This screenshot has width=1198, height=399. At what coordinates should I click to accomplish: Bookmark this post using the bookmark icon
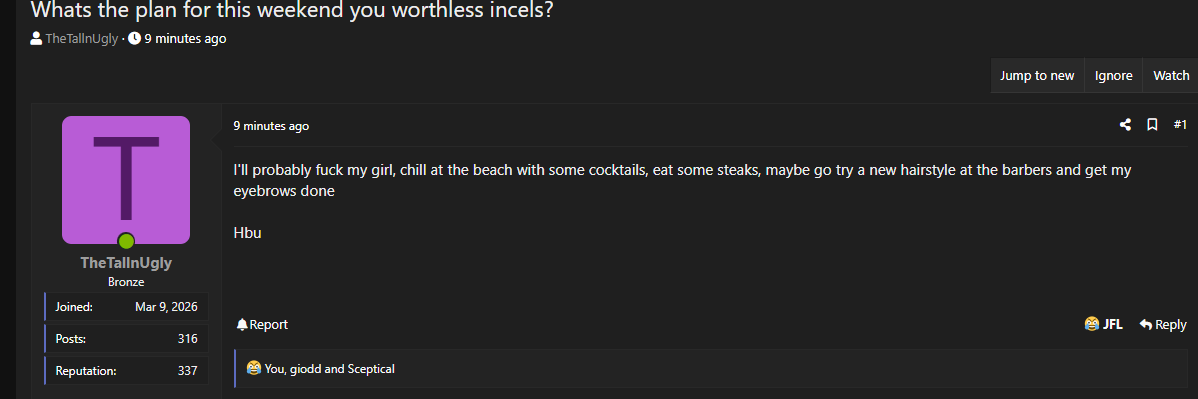(1152, 125)
